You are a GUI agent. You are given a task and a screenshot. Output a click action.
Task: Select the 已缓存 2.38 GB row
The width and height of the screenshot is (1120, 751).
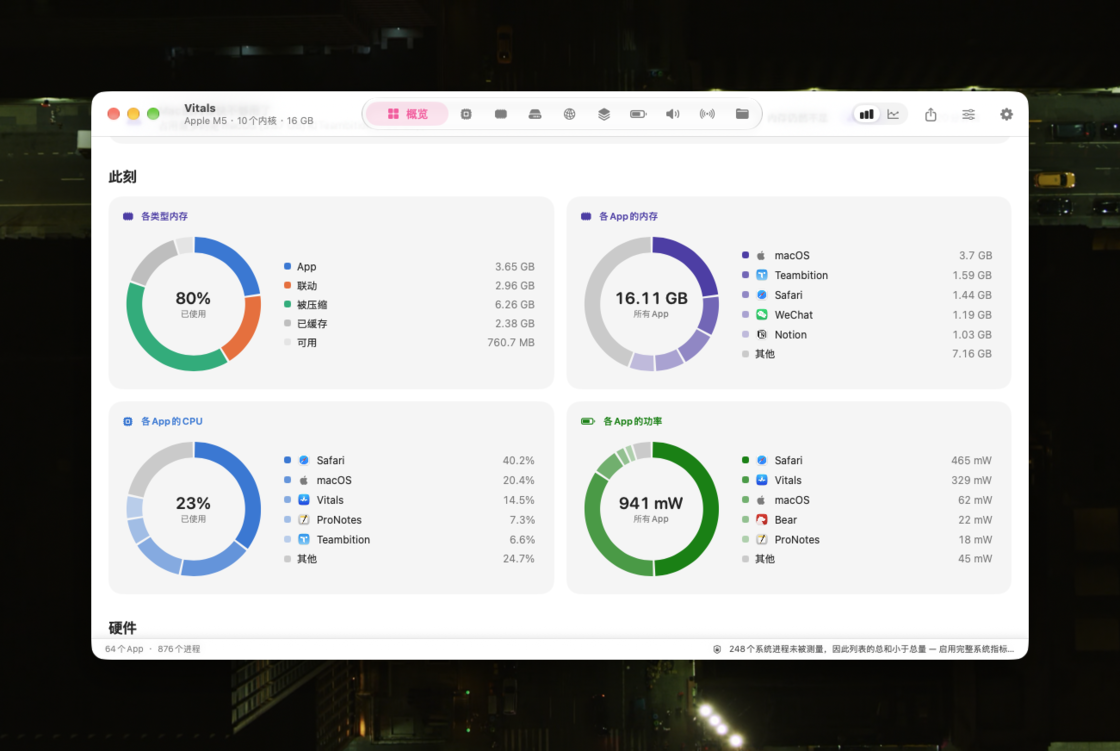409,323
